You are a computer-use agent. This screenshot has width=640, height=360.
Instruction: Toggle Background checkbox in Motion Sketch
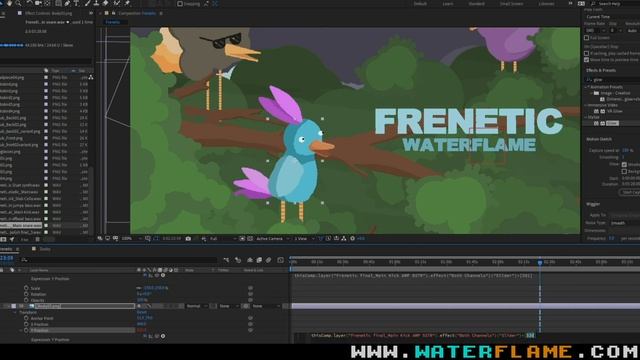(x=624, y=171)
